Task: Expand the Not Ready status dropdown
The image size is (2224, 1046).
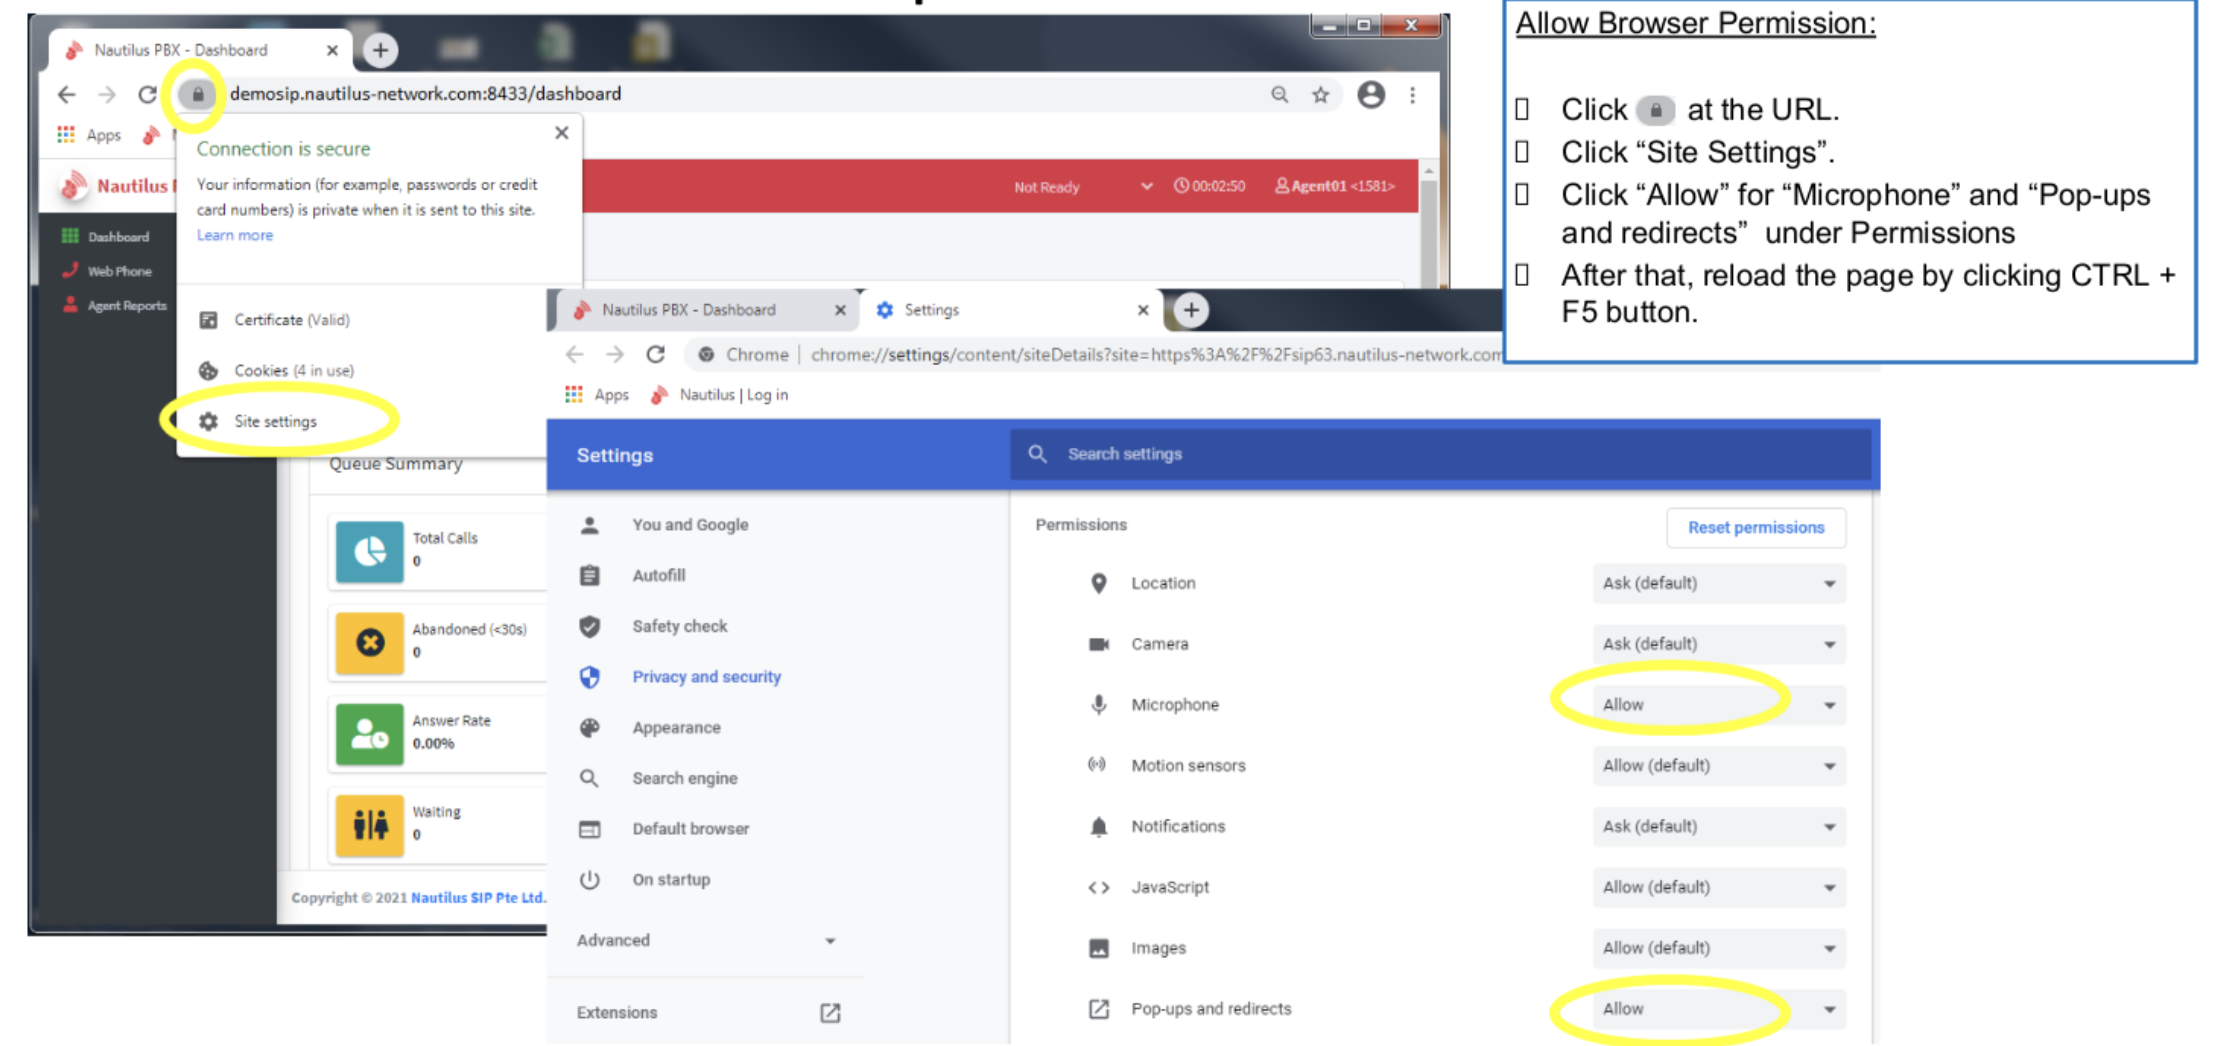Action: click(1084, 187)
